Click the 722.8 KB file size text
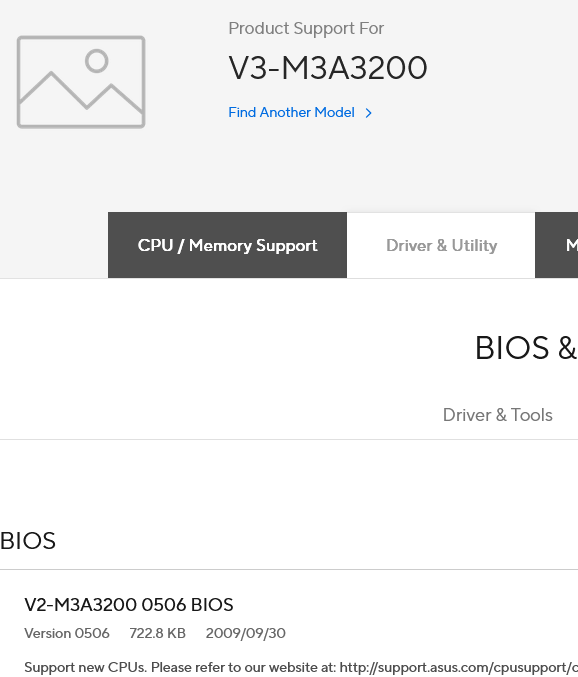The width and height of the screenshot is (578, 677). (x=158, y=633)
